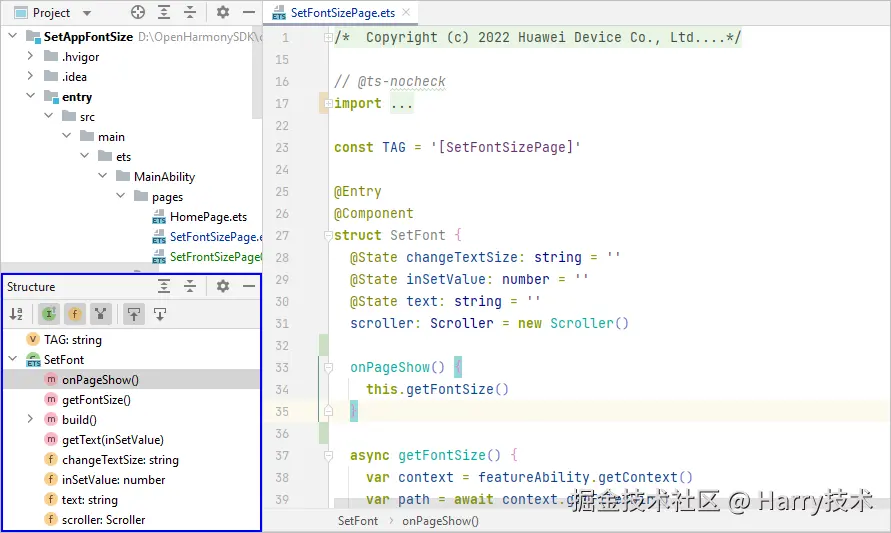Collapse the SetAppFontSize project root
Viewport: 891px width, 533px height.
coord(13,36)
